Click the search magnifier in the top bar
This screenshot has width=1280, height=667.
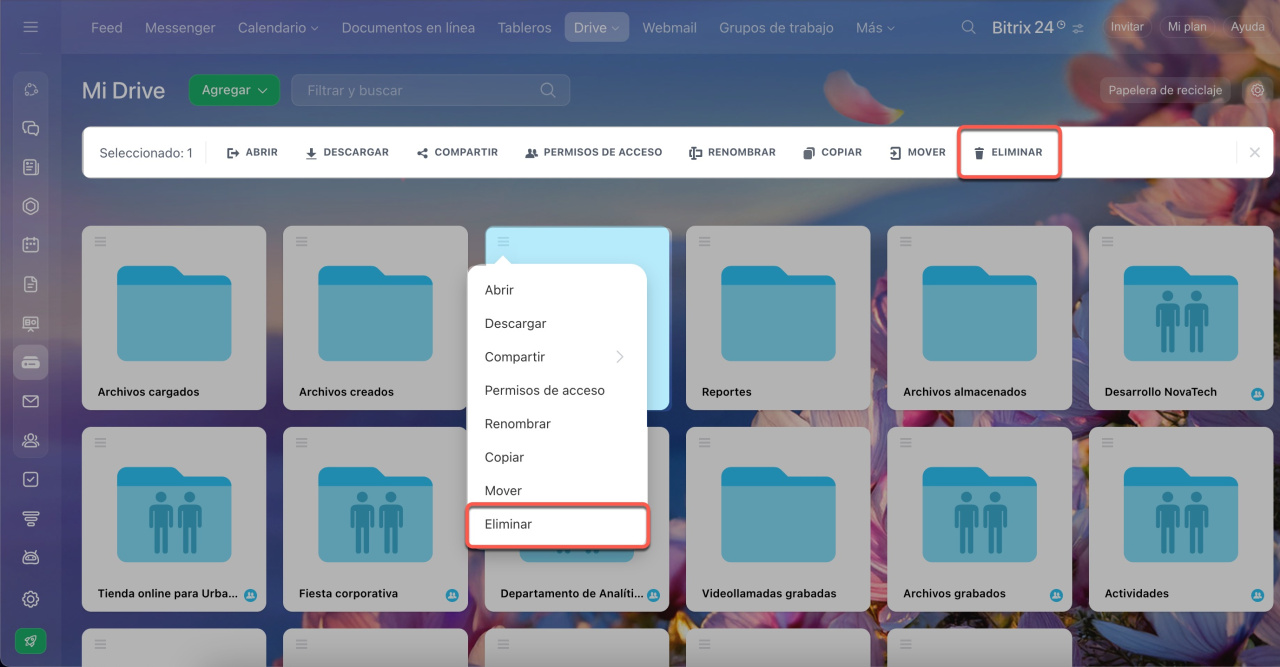tap(968, 27)
